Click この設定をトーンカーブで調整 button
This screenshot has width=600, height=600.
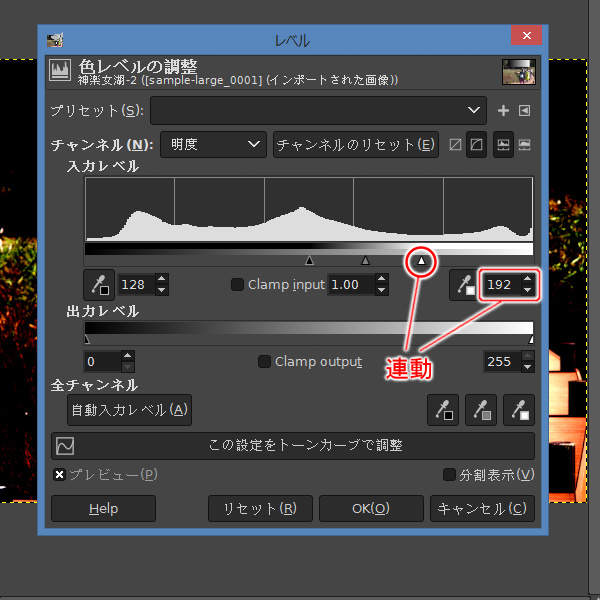[293, 446]
